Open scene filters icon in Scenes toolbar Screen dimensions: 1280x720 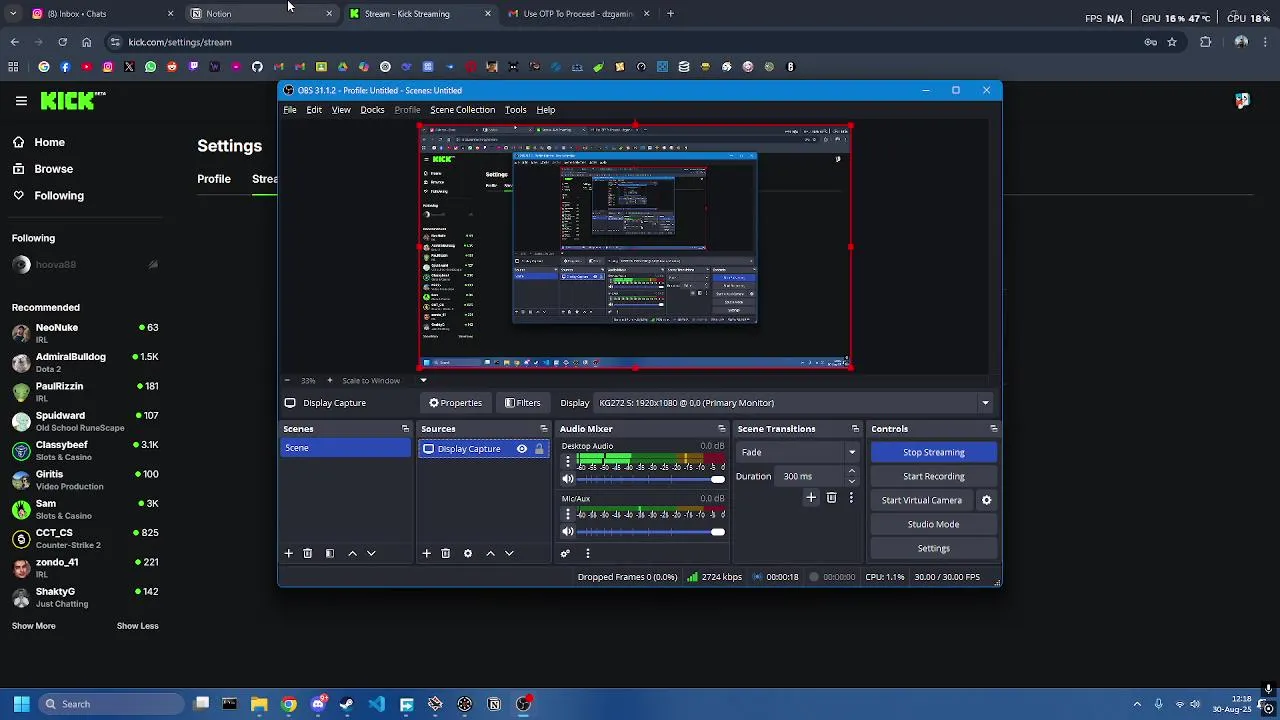point(329,553)
